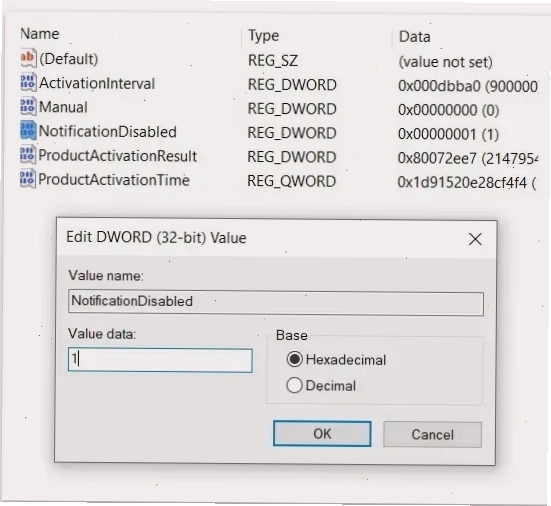The image size is (551, 506).
Task: Sort by the Name column header
Action: (40, 34)
